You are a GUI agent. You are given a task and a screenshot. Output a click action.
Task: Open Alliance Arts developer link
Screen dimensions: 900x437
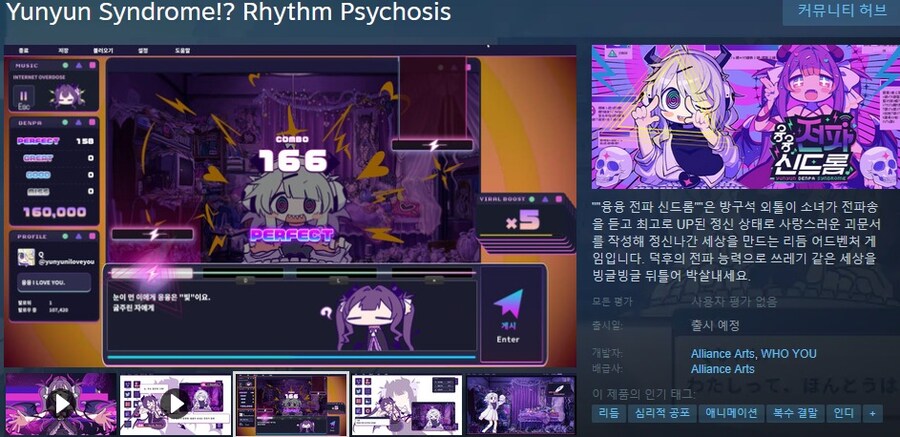click(723, 354)
